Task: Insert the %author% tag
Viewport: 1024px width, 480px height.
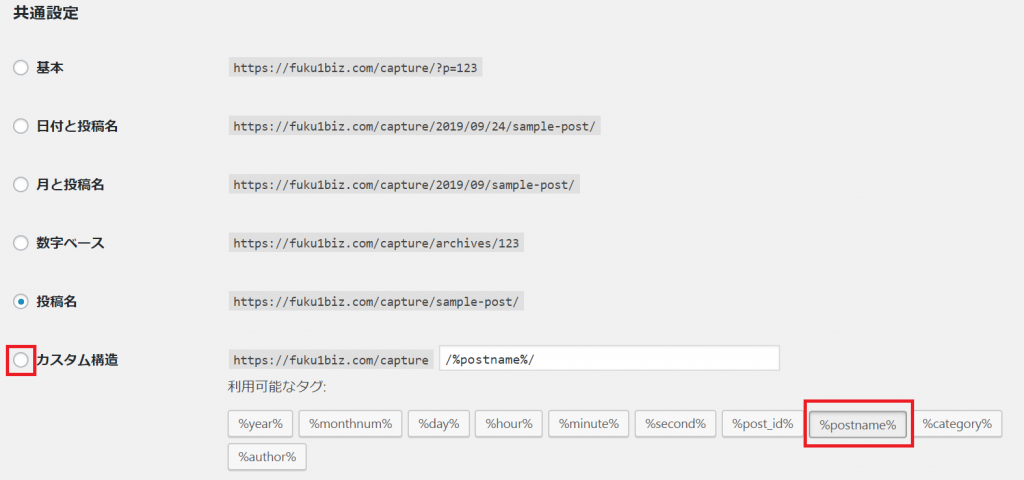Action: 267,456
